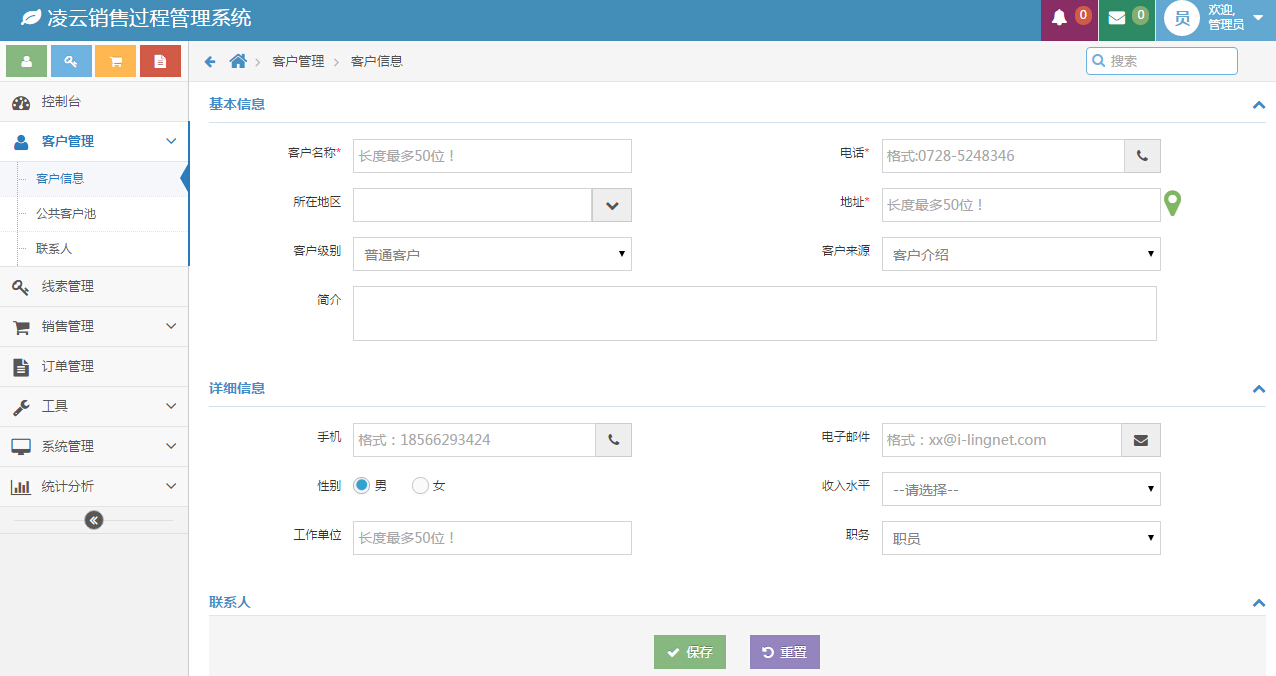Select the 女 gender radio button
Screen dimensions: 1276x676
coord(420,485)
